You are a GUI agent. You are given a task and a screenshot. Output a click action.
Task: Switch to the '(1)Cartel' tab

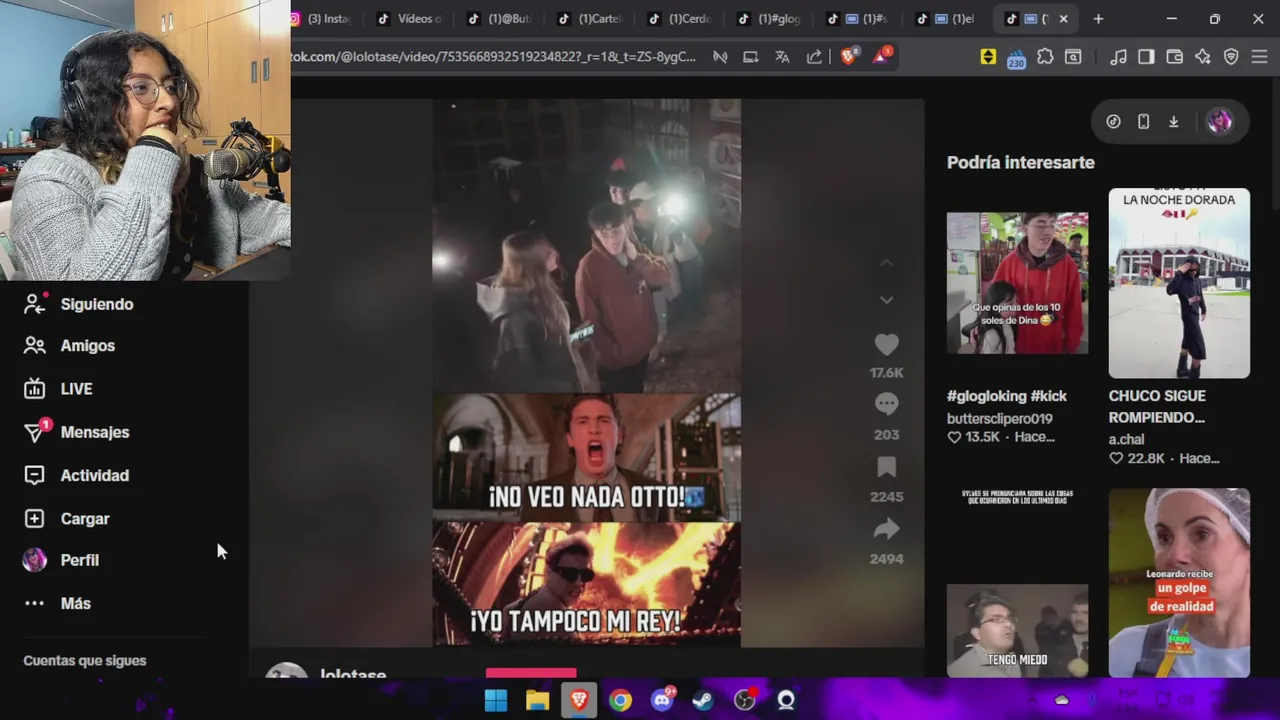pyautogui.click(x=590, y=19)
